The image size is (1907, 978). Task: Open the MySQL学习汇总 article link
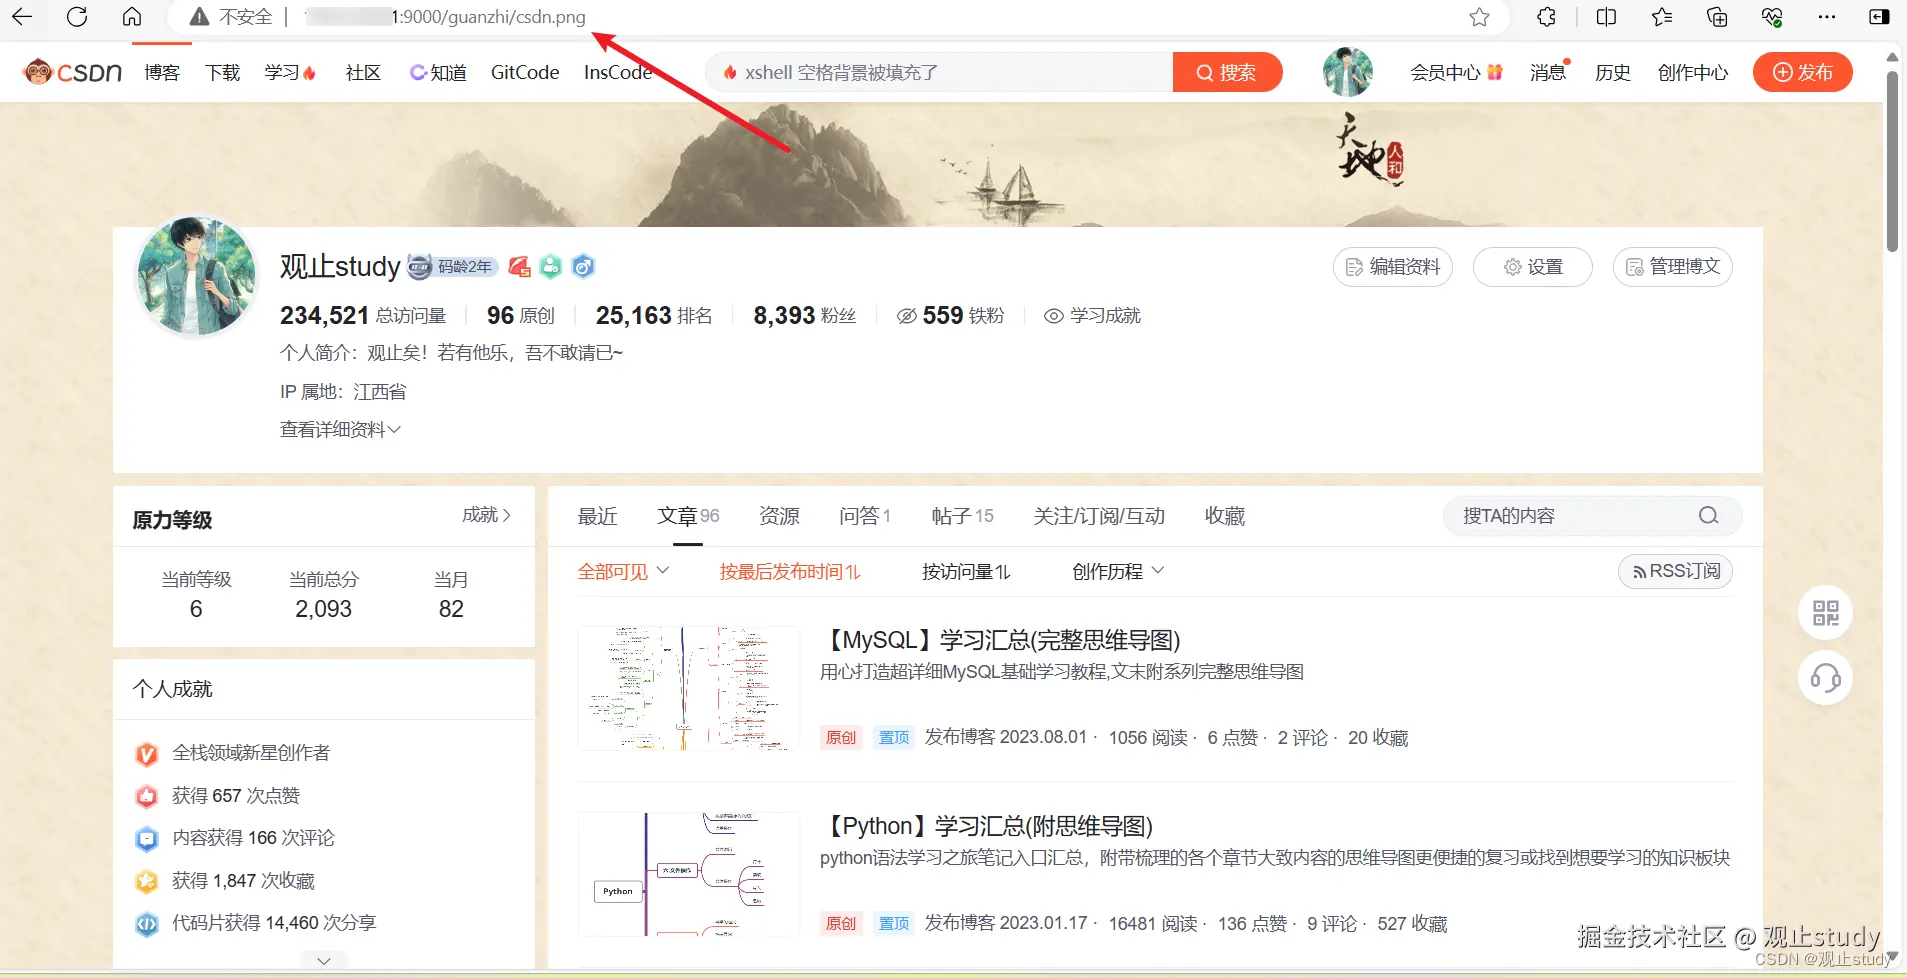coord(1001,639)
